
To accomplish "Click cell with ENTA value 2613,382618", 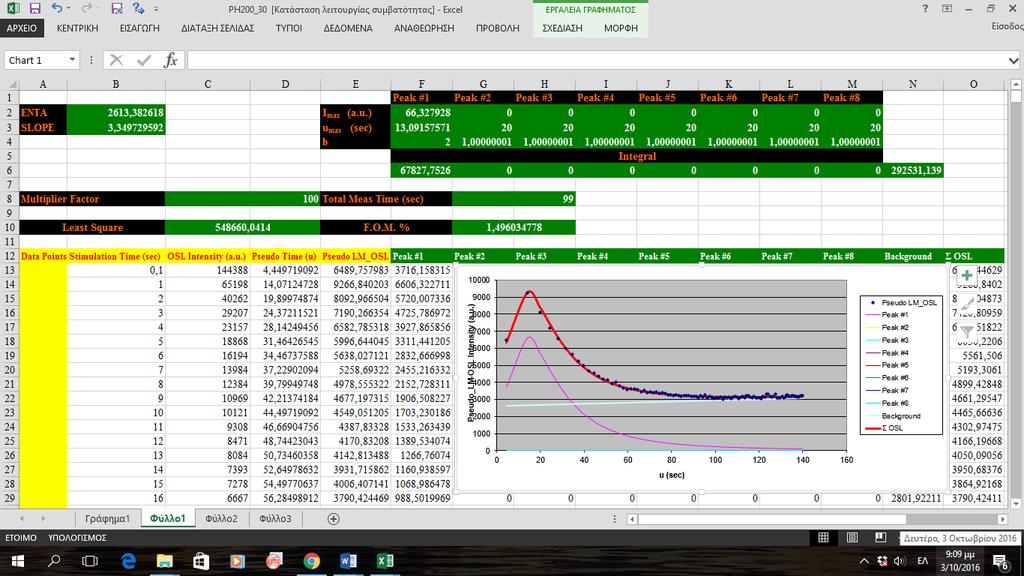I will (116, 112).
